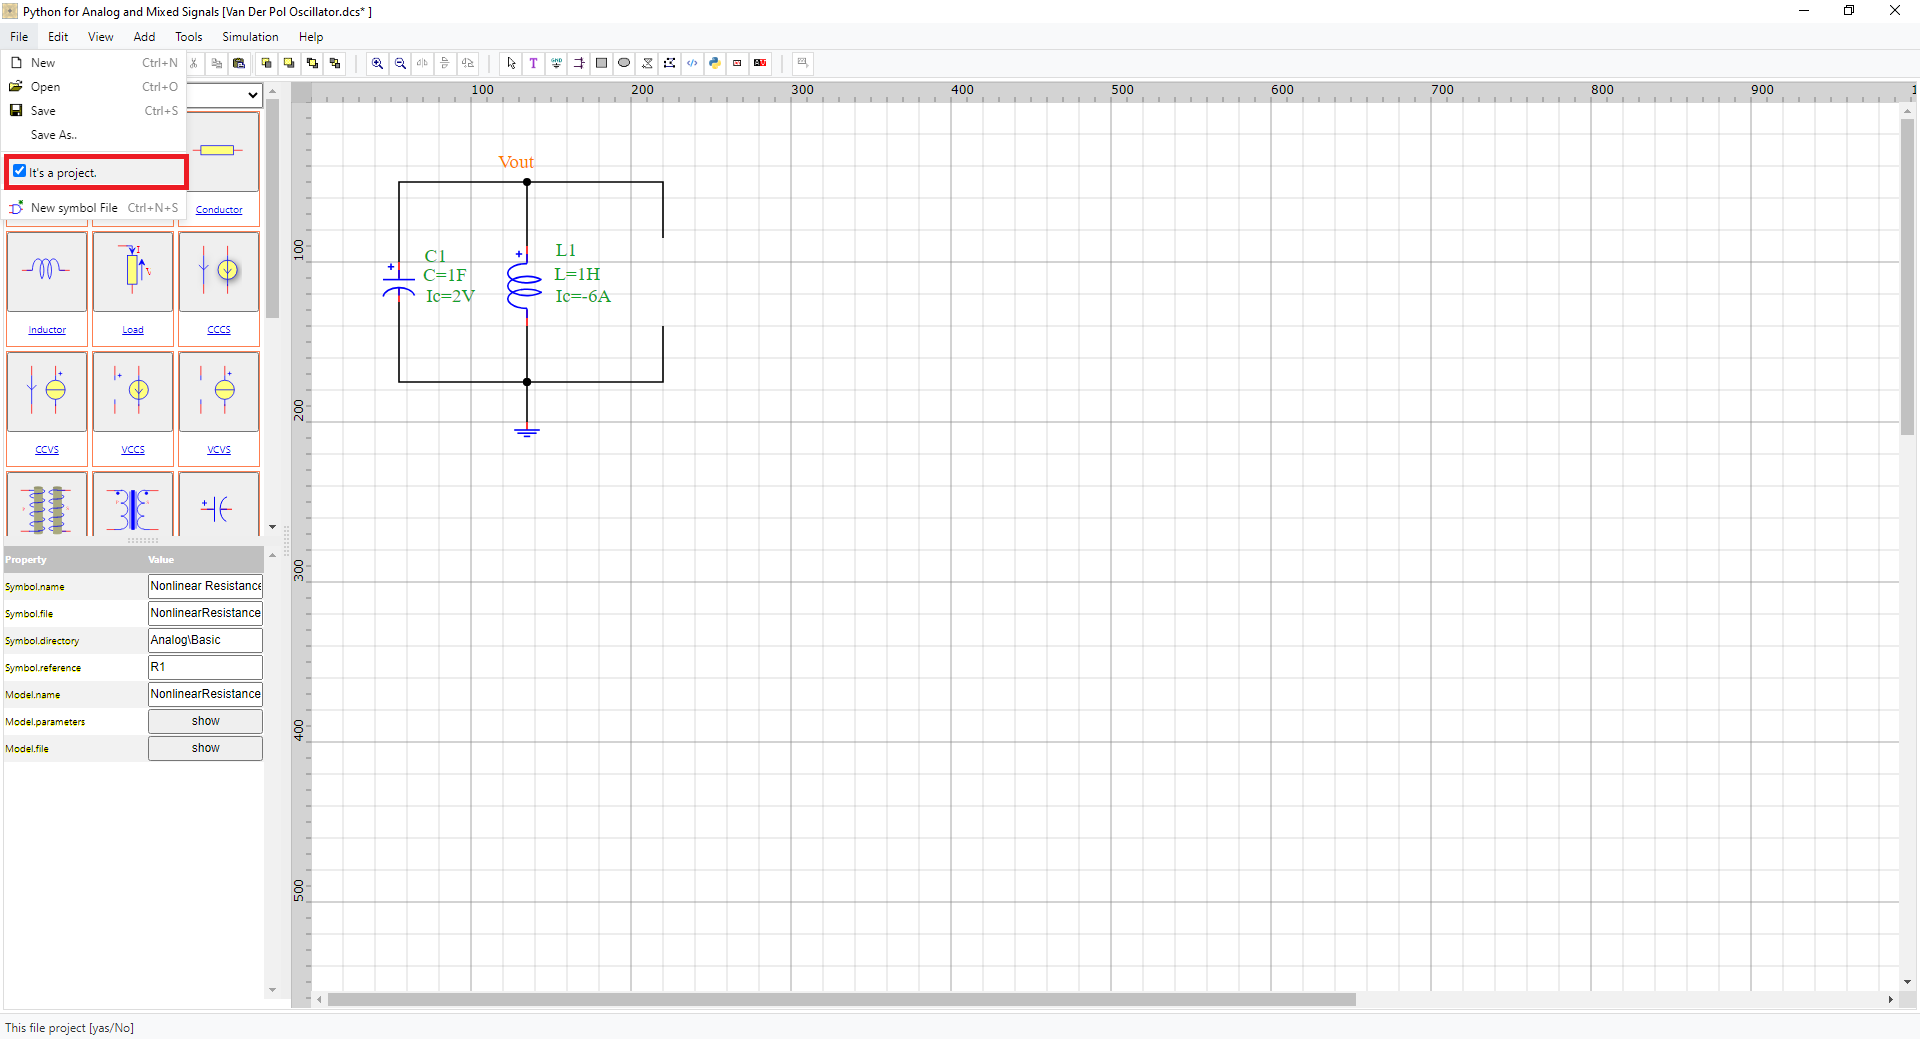Image resolution: width=1920 pixels, height=1039 pixels.
Task: Open the Help menu
Action: [311, 37]
